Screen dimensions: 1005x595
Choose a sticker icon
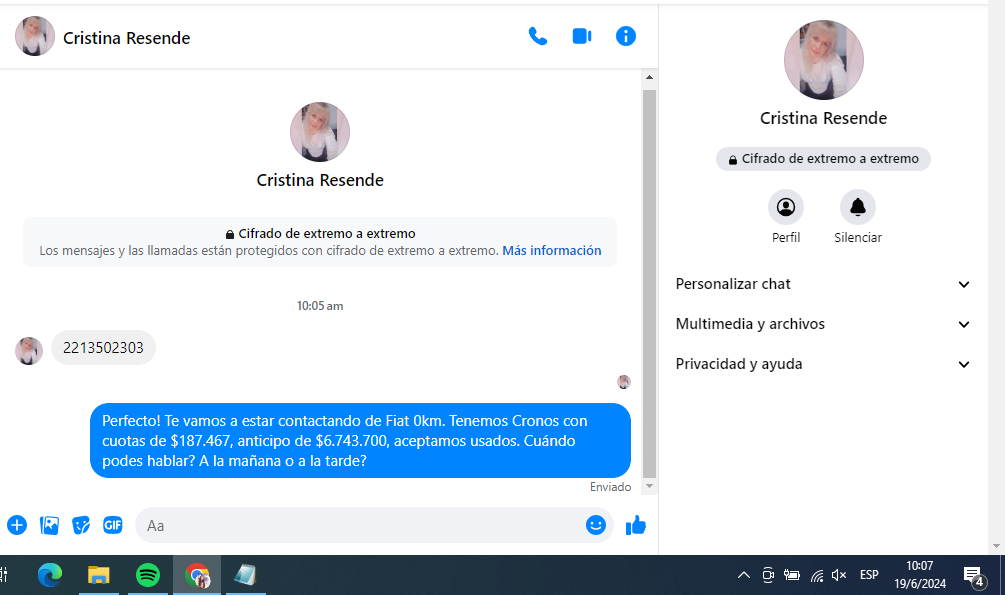(x=81, y=525)
